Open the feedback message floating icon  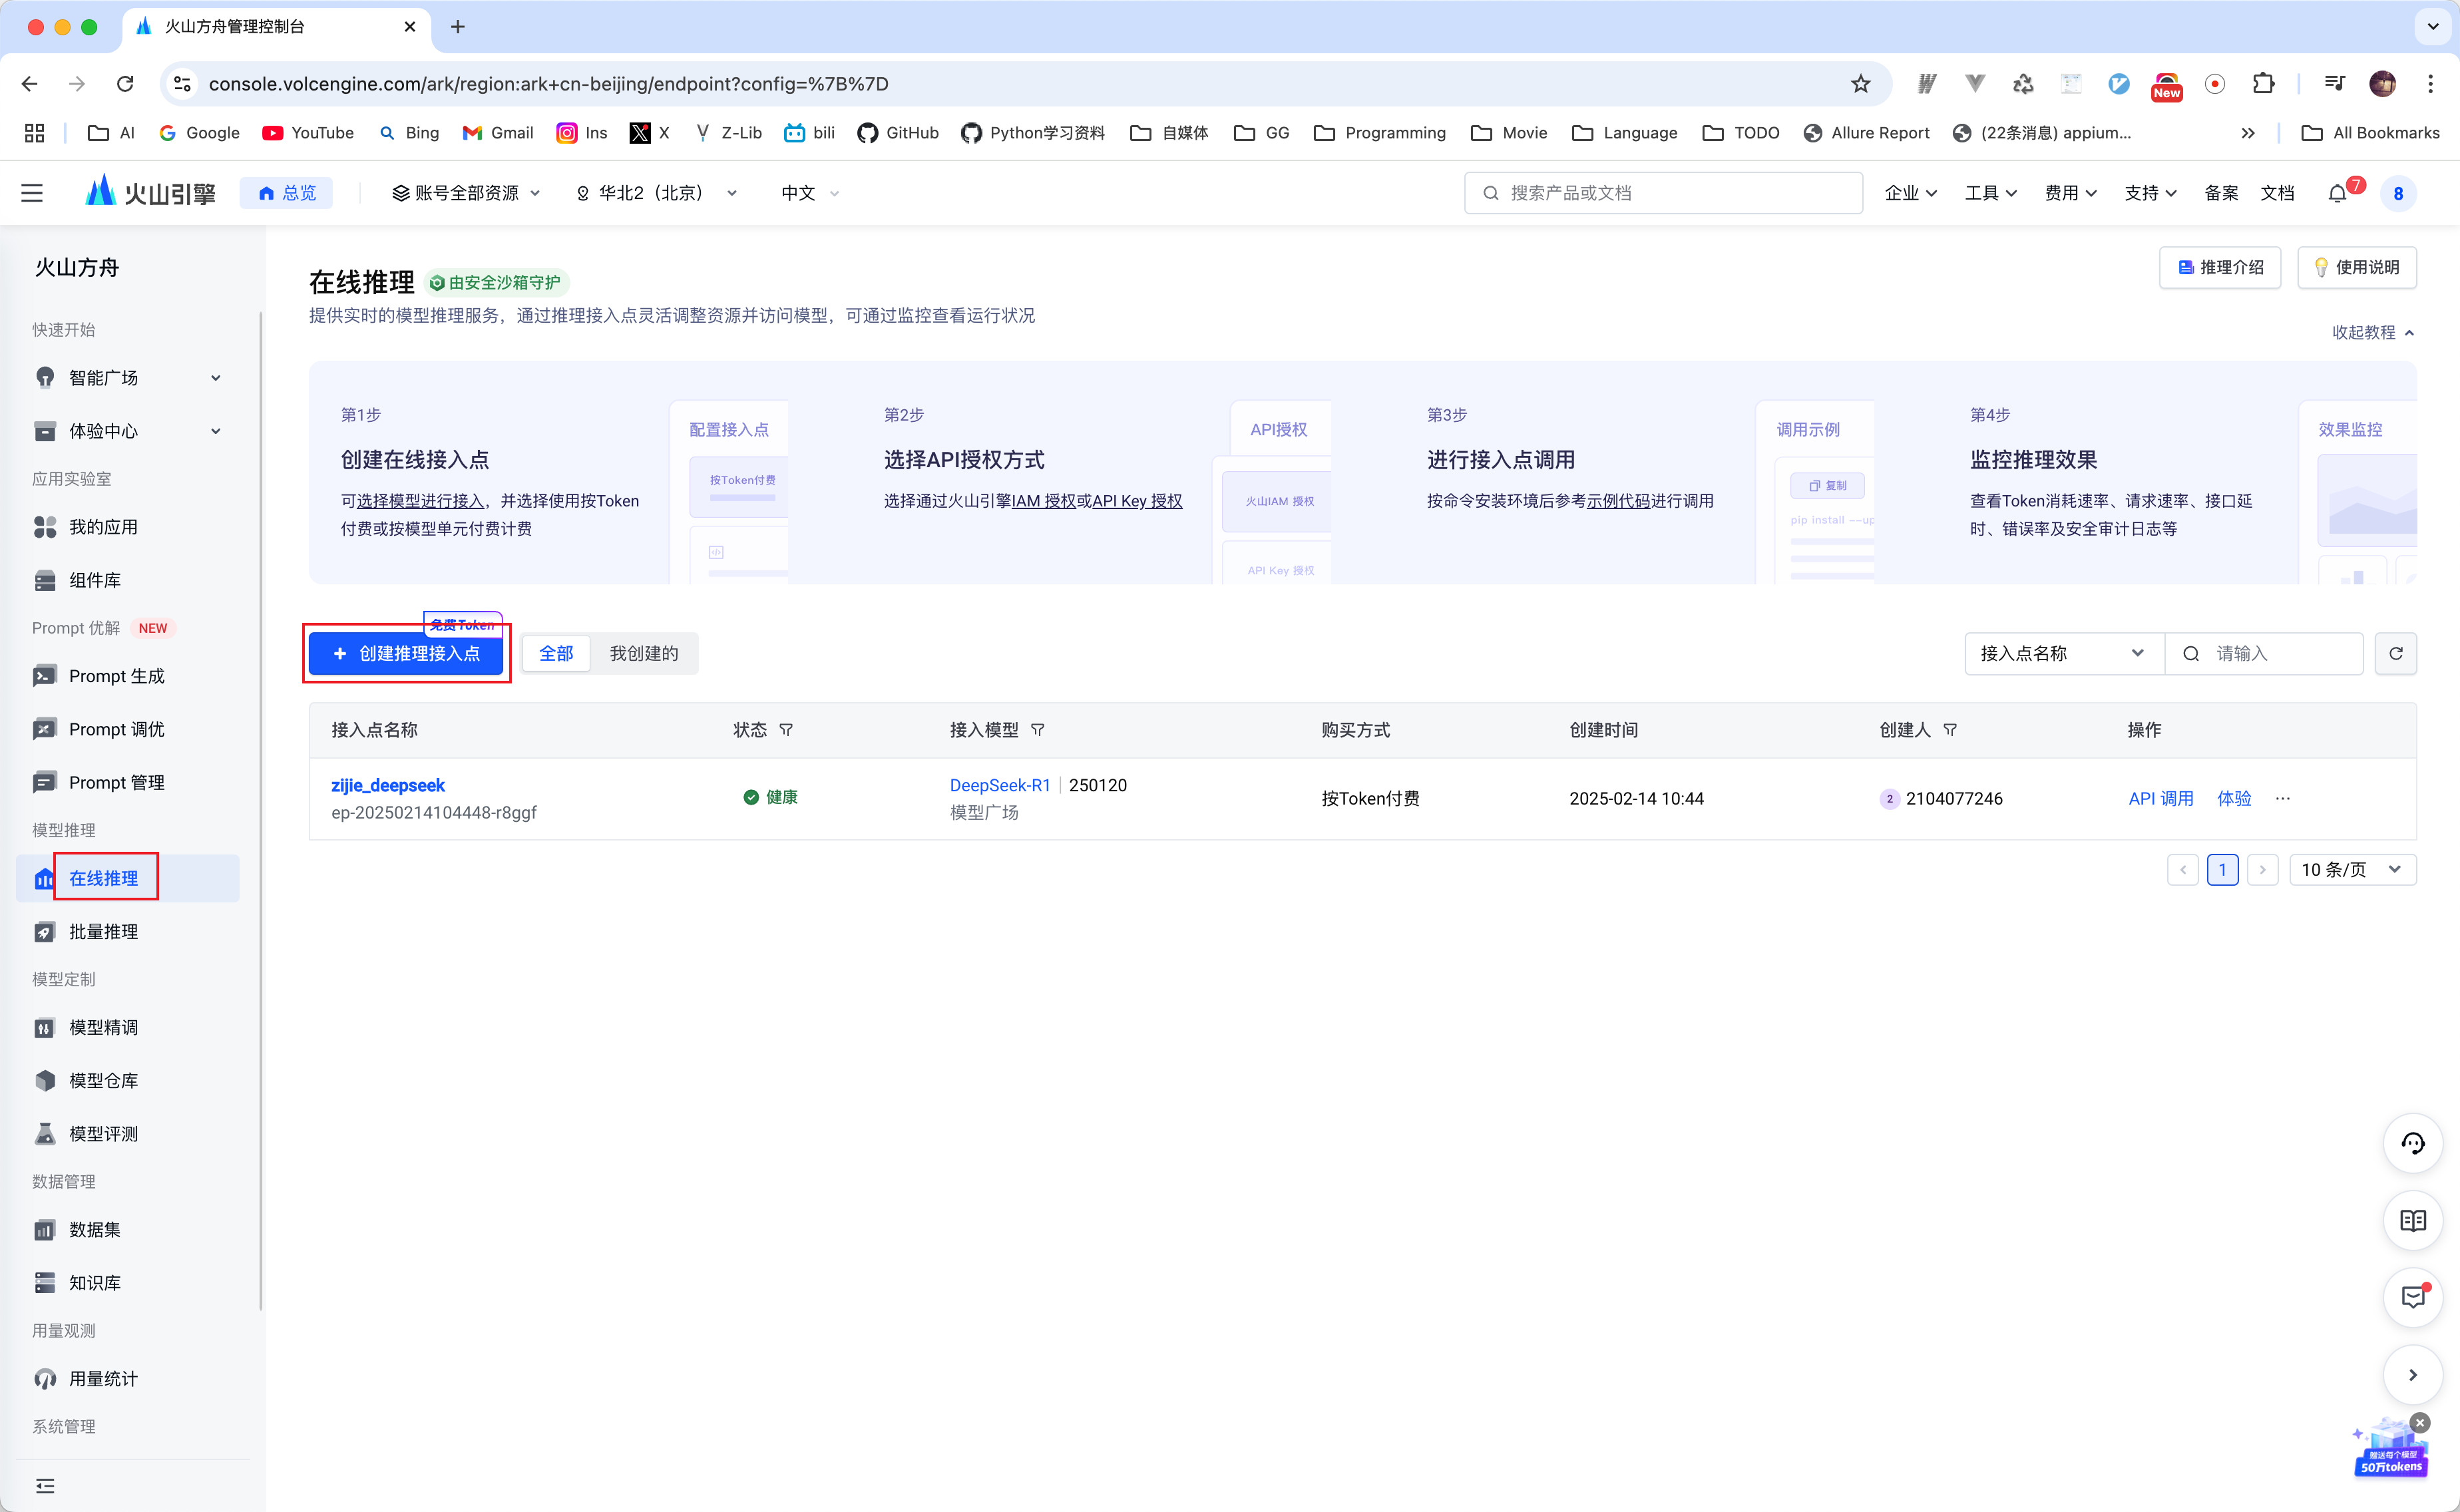point(2413,1297)
